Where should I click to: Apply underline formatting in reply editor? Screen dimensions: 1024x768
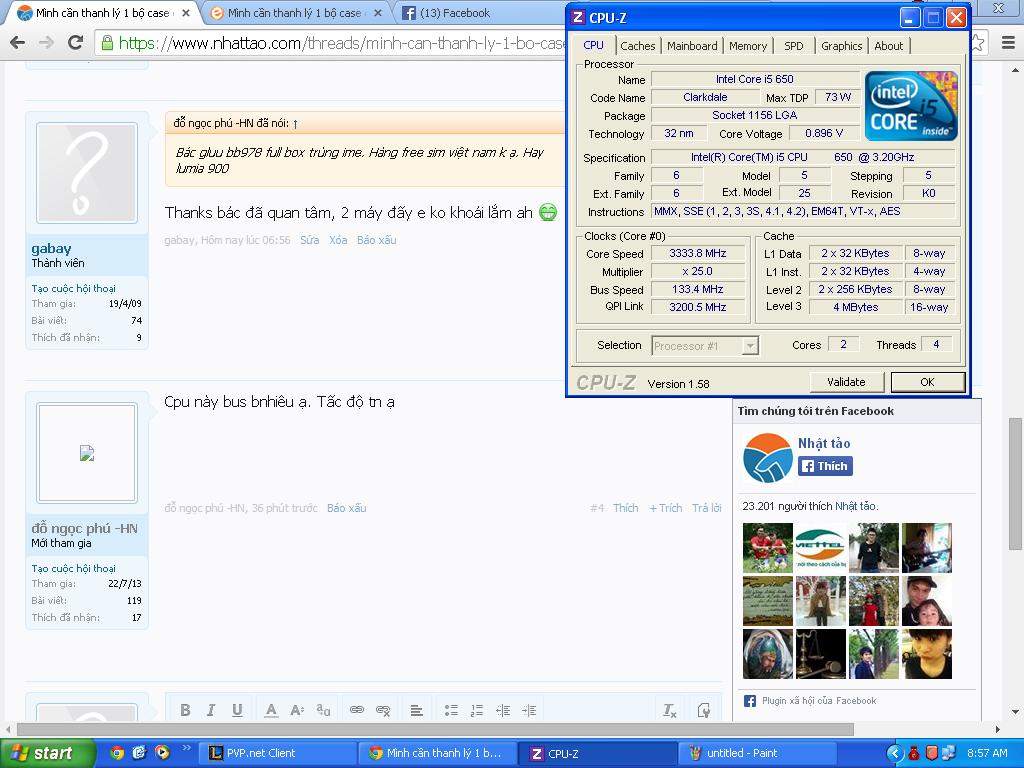tap(237, 710)
